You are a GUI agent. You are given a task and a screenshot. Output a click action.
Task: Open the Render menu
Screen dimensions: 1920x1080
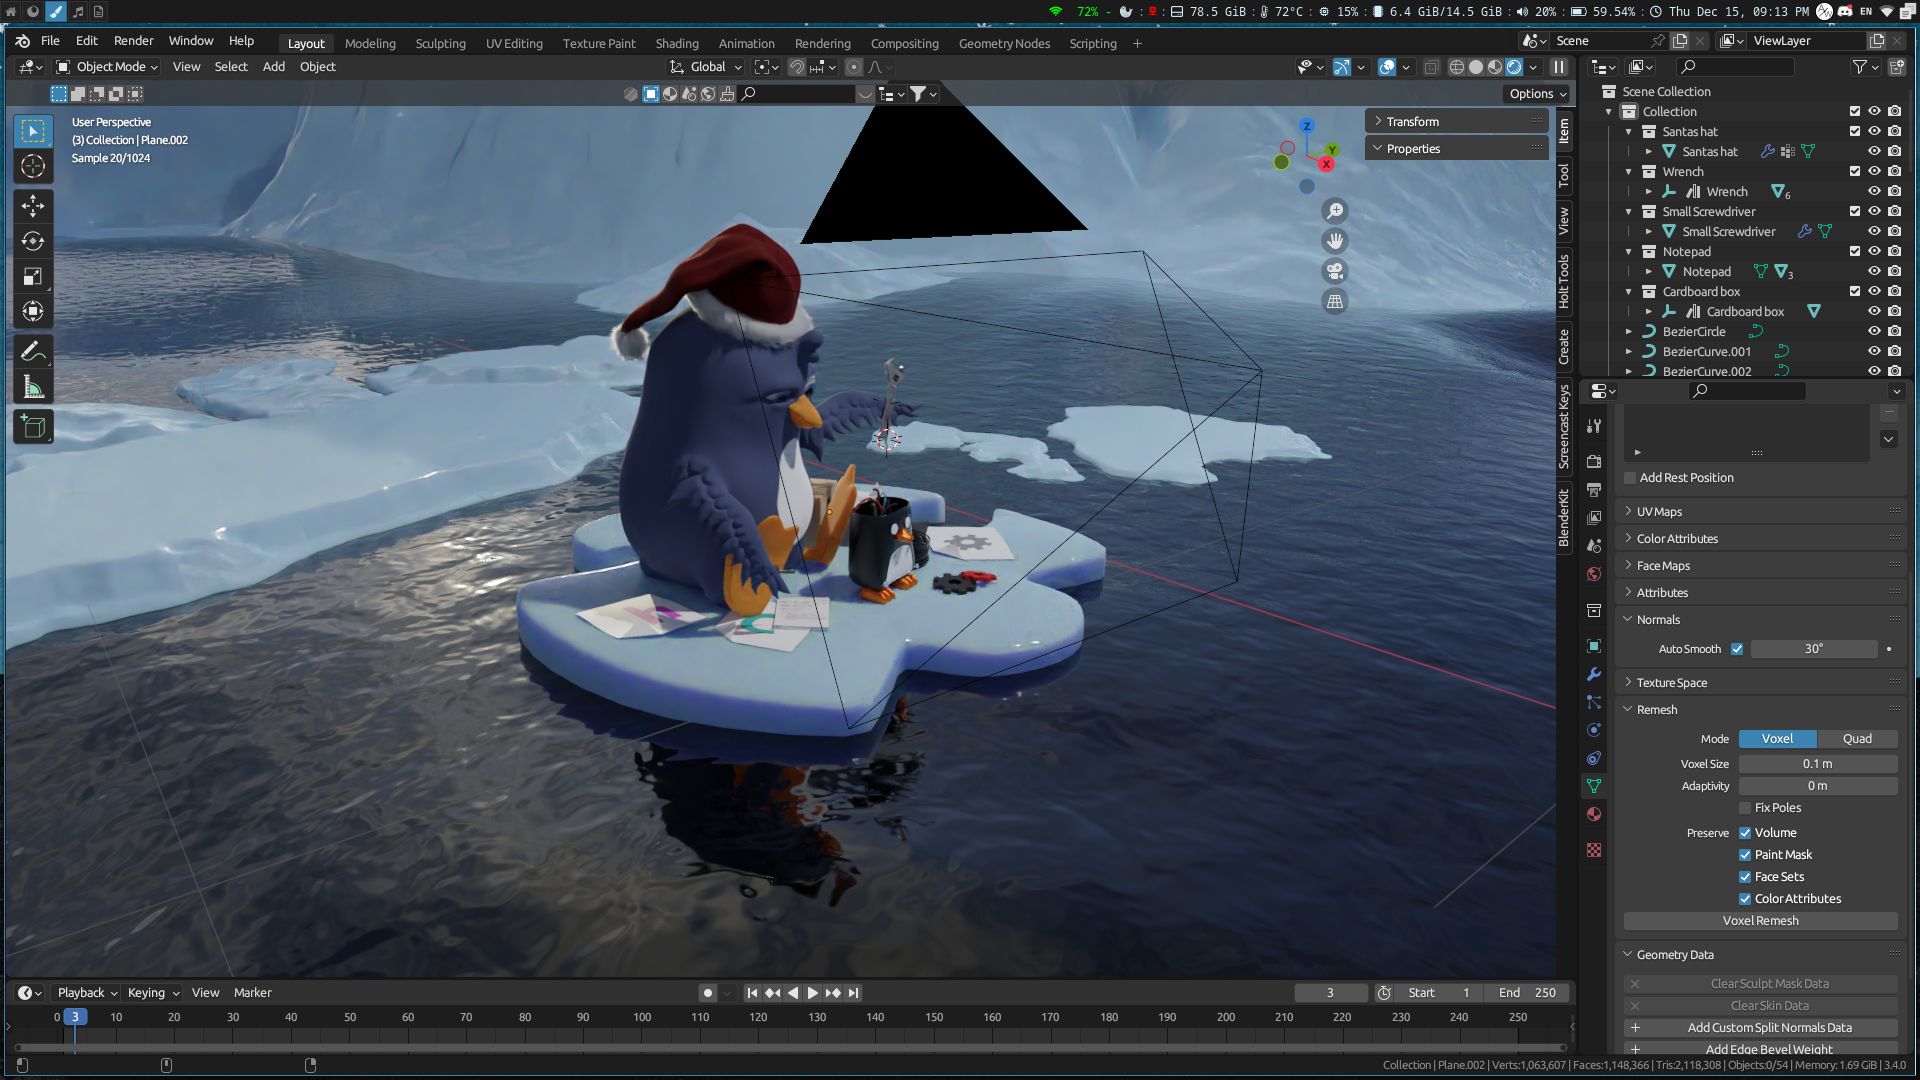(x=133, y=41)
